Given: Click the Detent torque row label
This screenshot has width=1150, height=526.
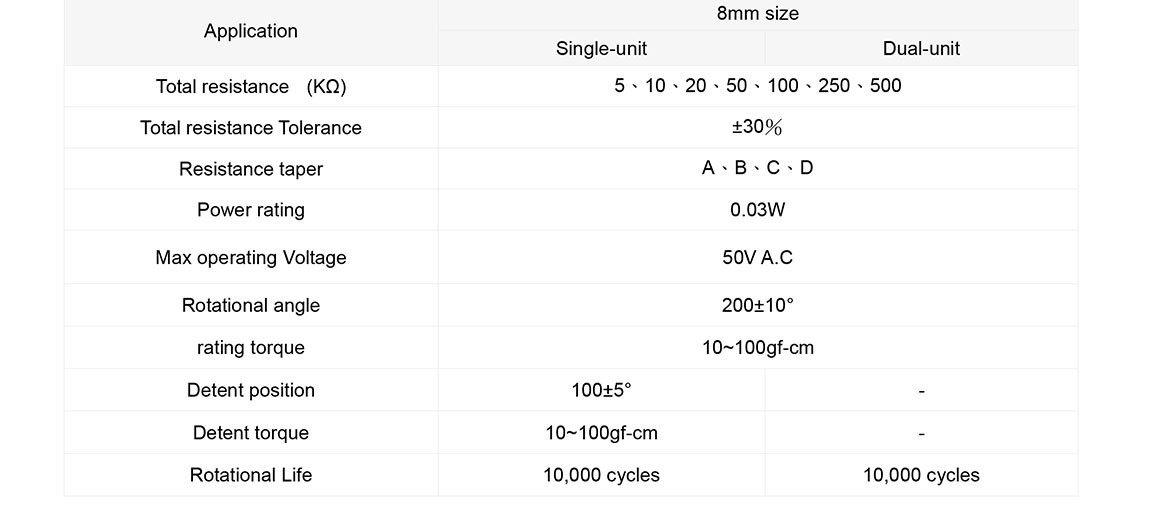Looking at the screenshot, I should tap(251, 433).
